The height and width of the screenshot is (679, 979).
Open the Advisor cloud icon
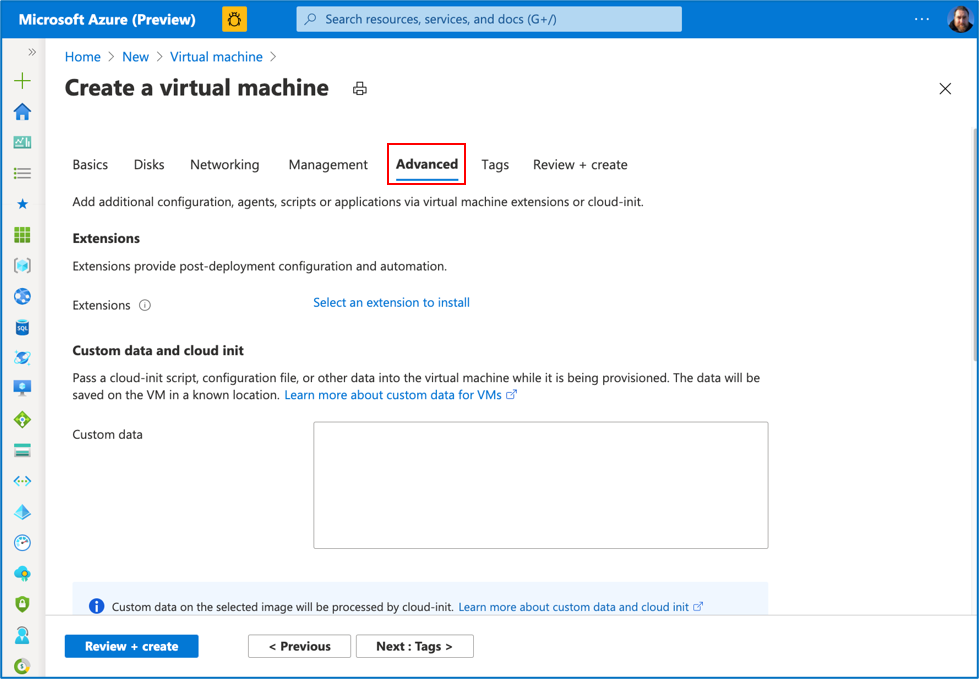pos(22,574)
